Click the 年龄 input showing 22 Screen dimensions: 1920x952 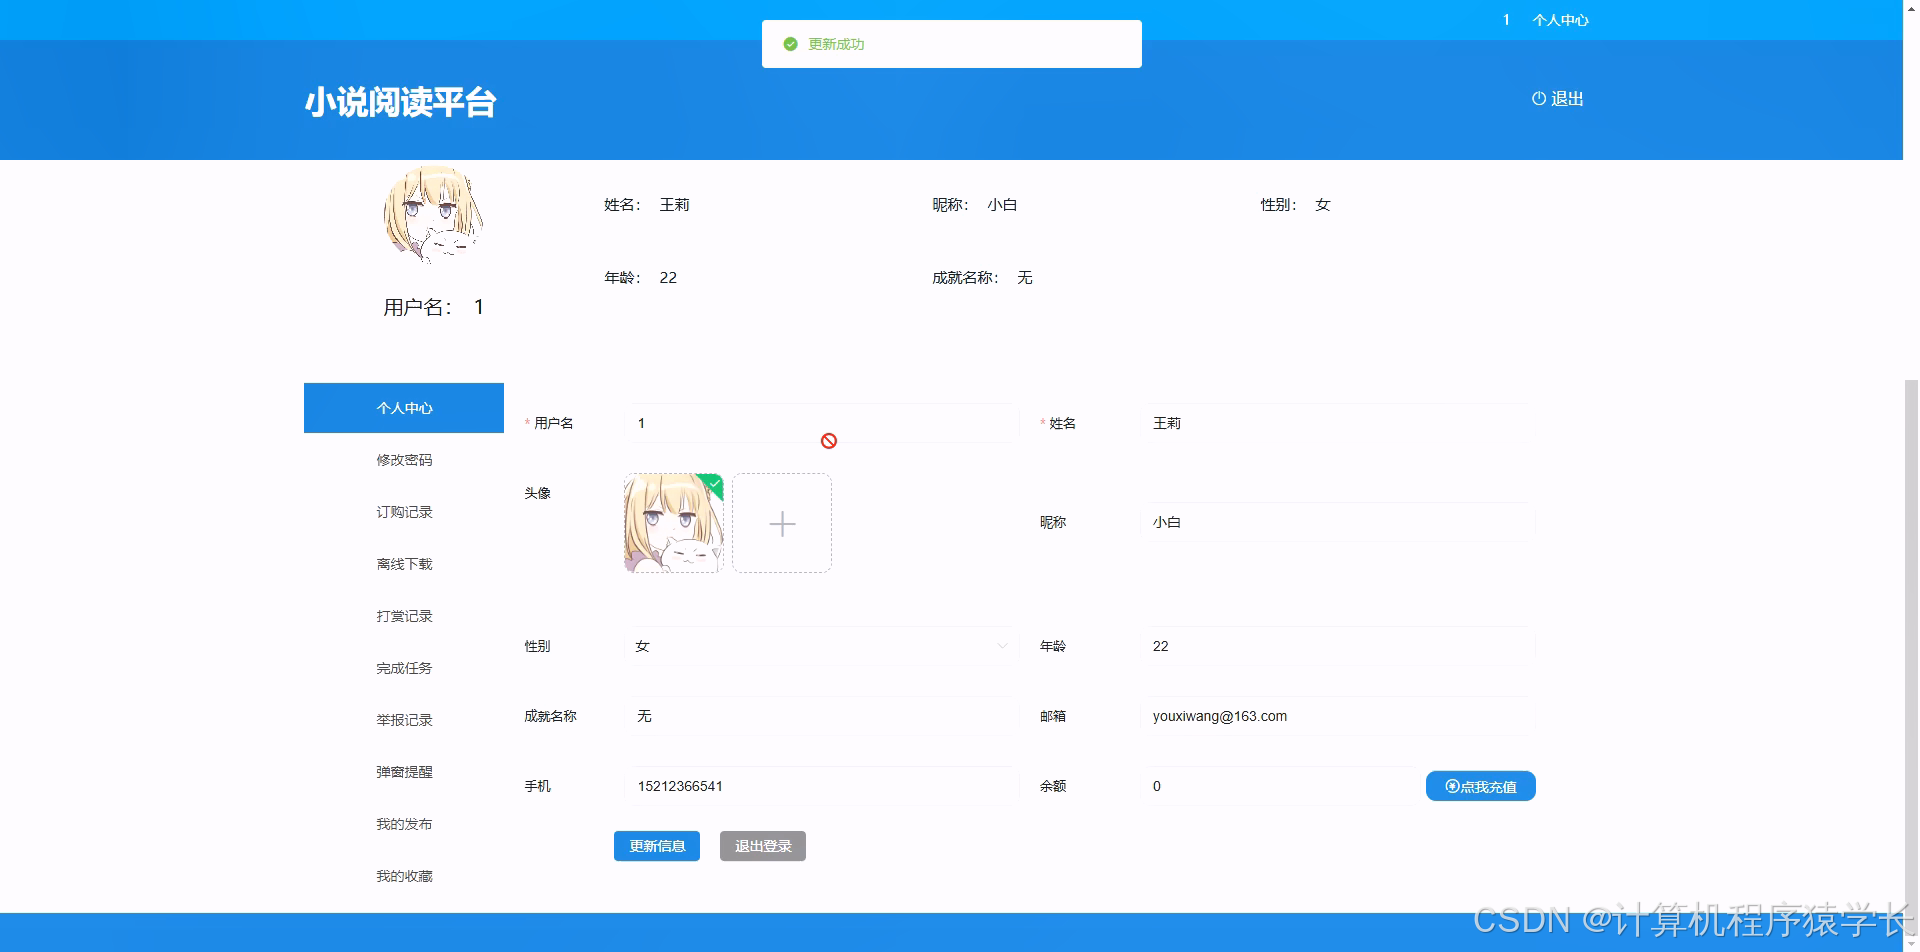tap(1338, 646)
